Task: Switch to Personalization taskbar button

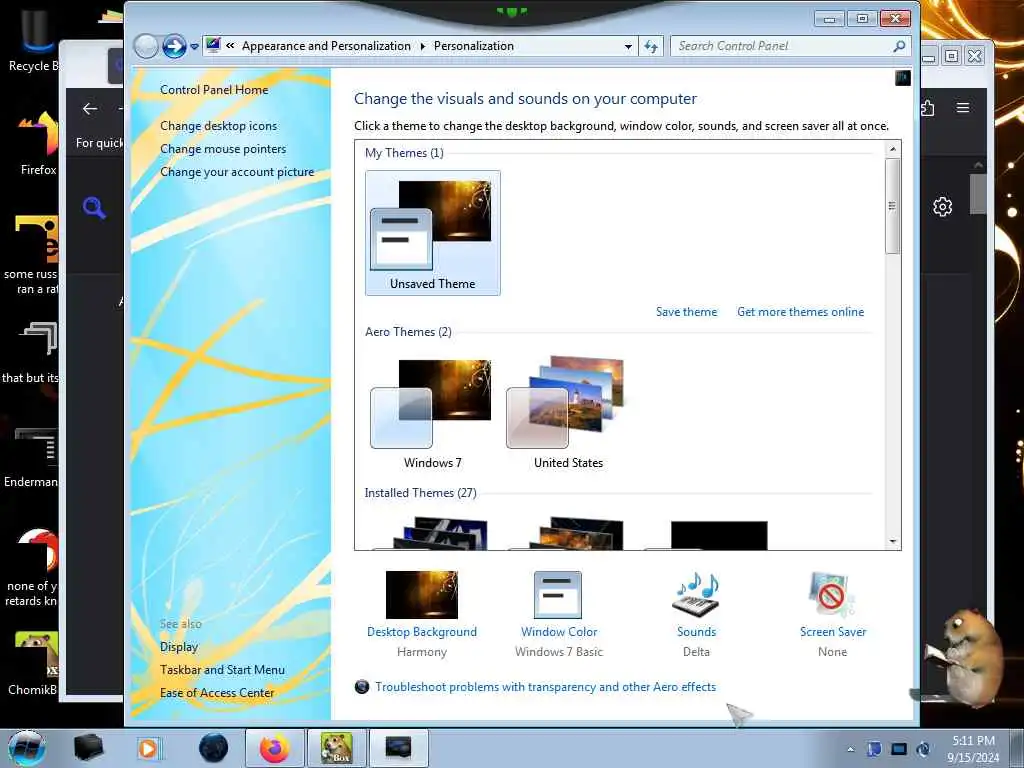Action: (398, 748)
